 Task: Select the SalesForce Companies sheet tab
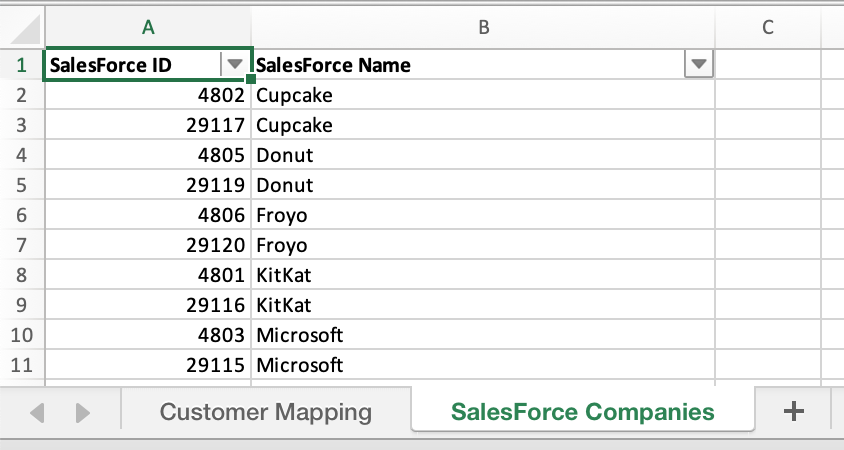583,412
